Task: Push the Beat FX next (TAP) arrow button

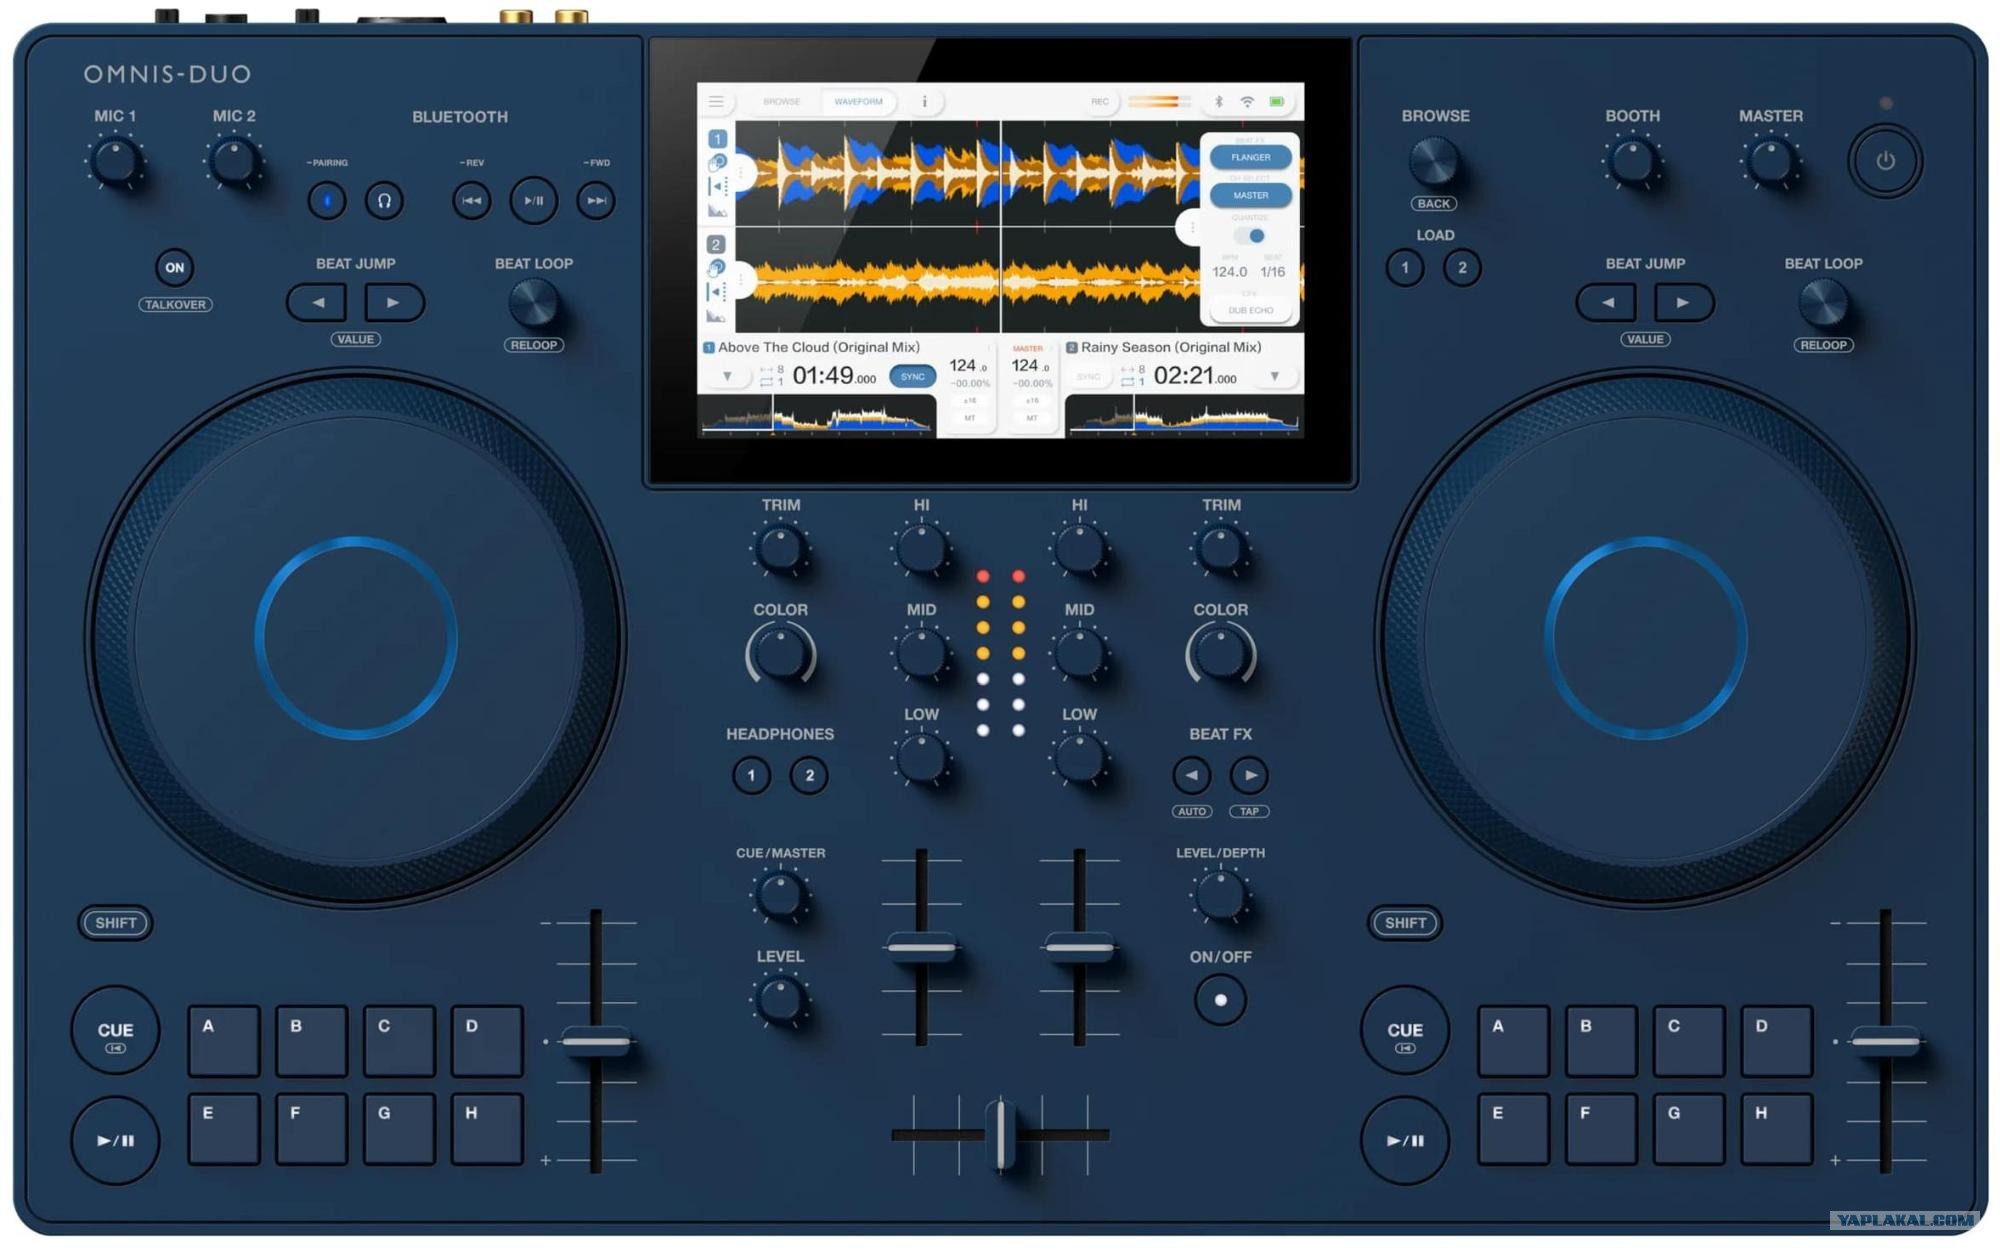Action: 1249,775
